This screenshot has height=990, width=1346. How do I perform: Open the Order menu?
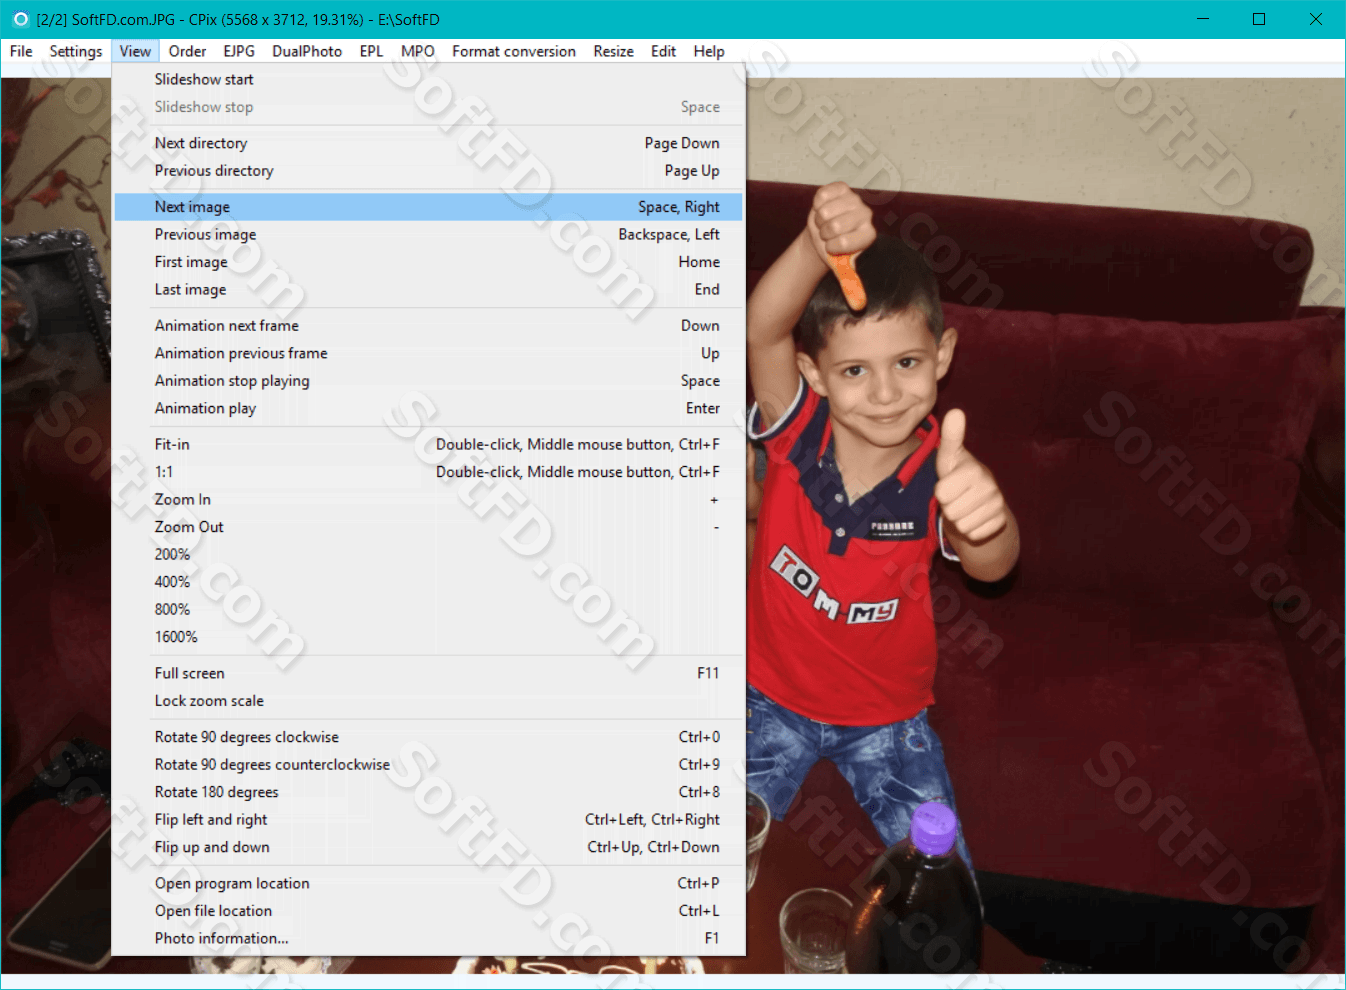tap(187, 51)
